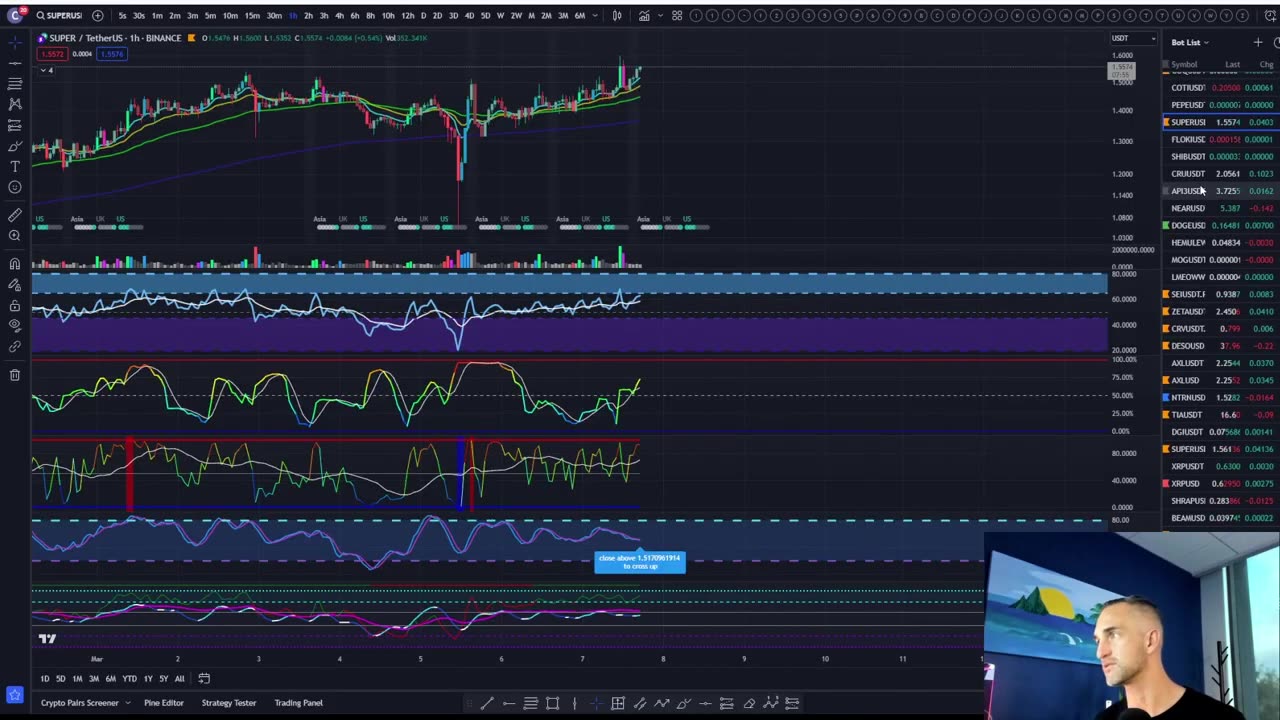Select SUPERUSDT highlighted row in watchlist

point(1220,122)
